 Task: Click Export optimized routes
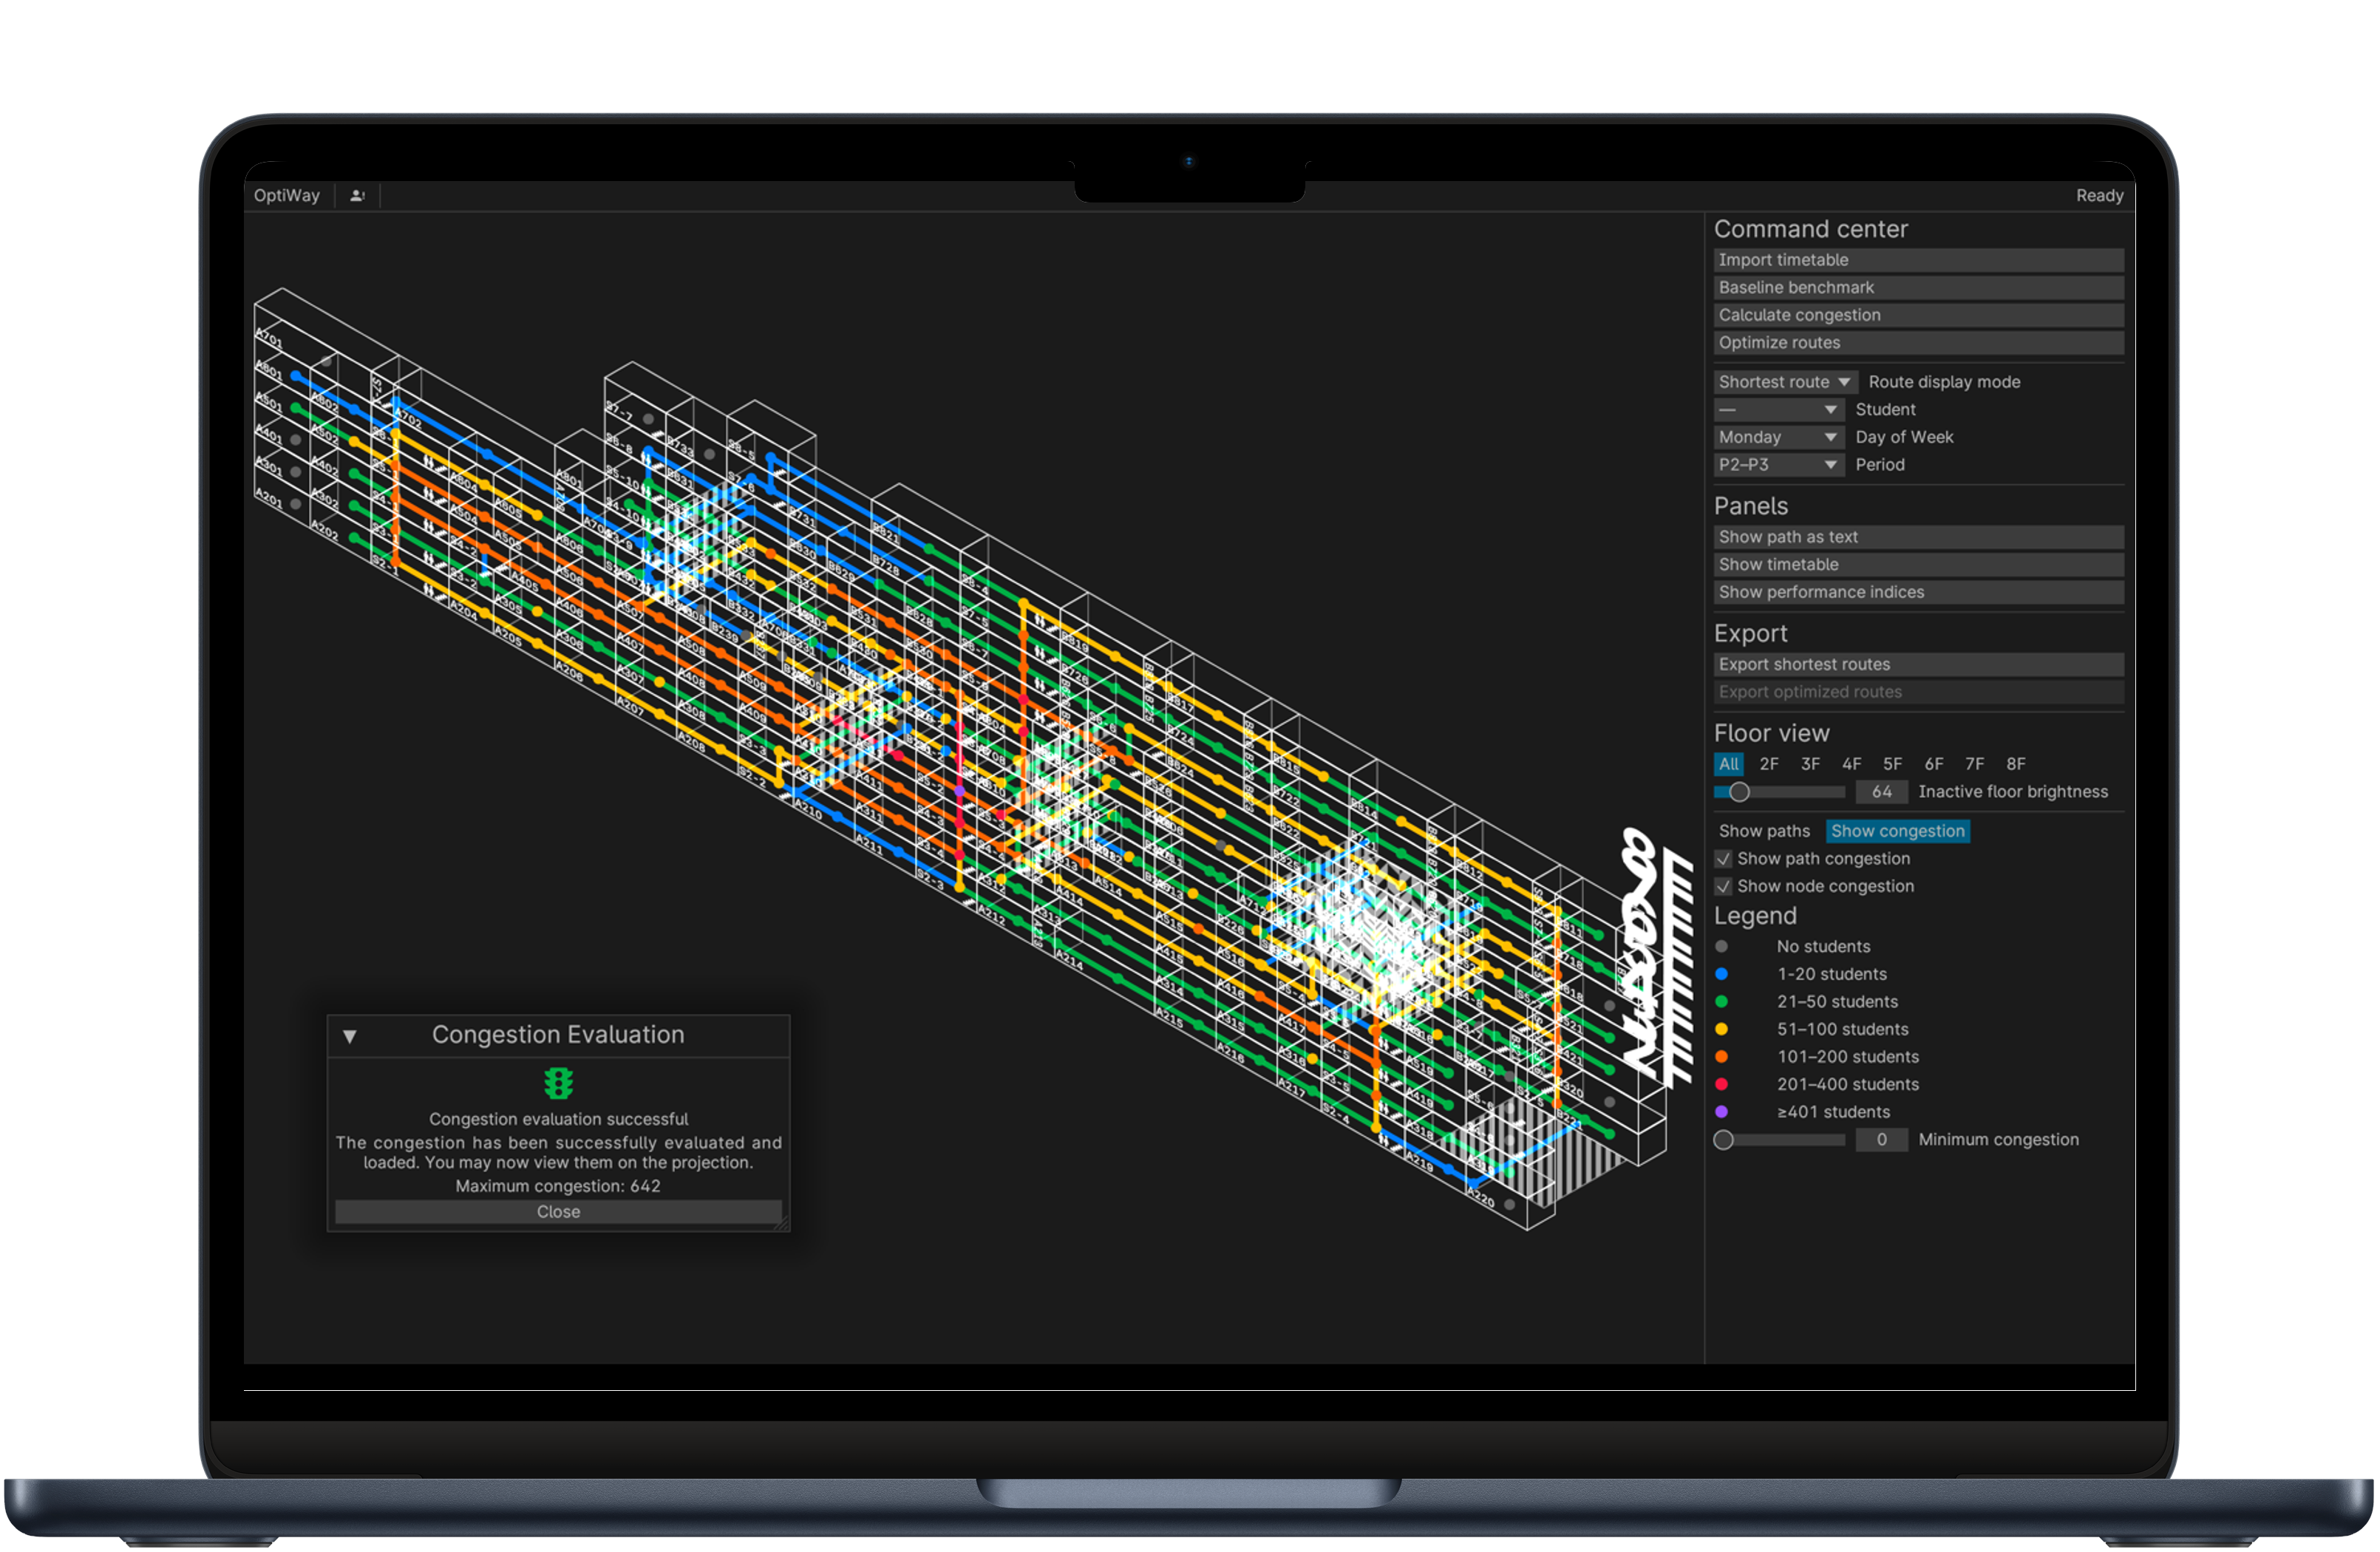1918,692
